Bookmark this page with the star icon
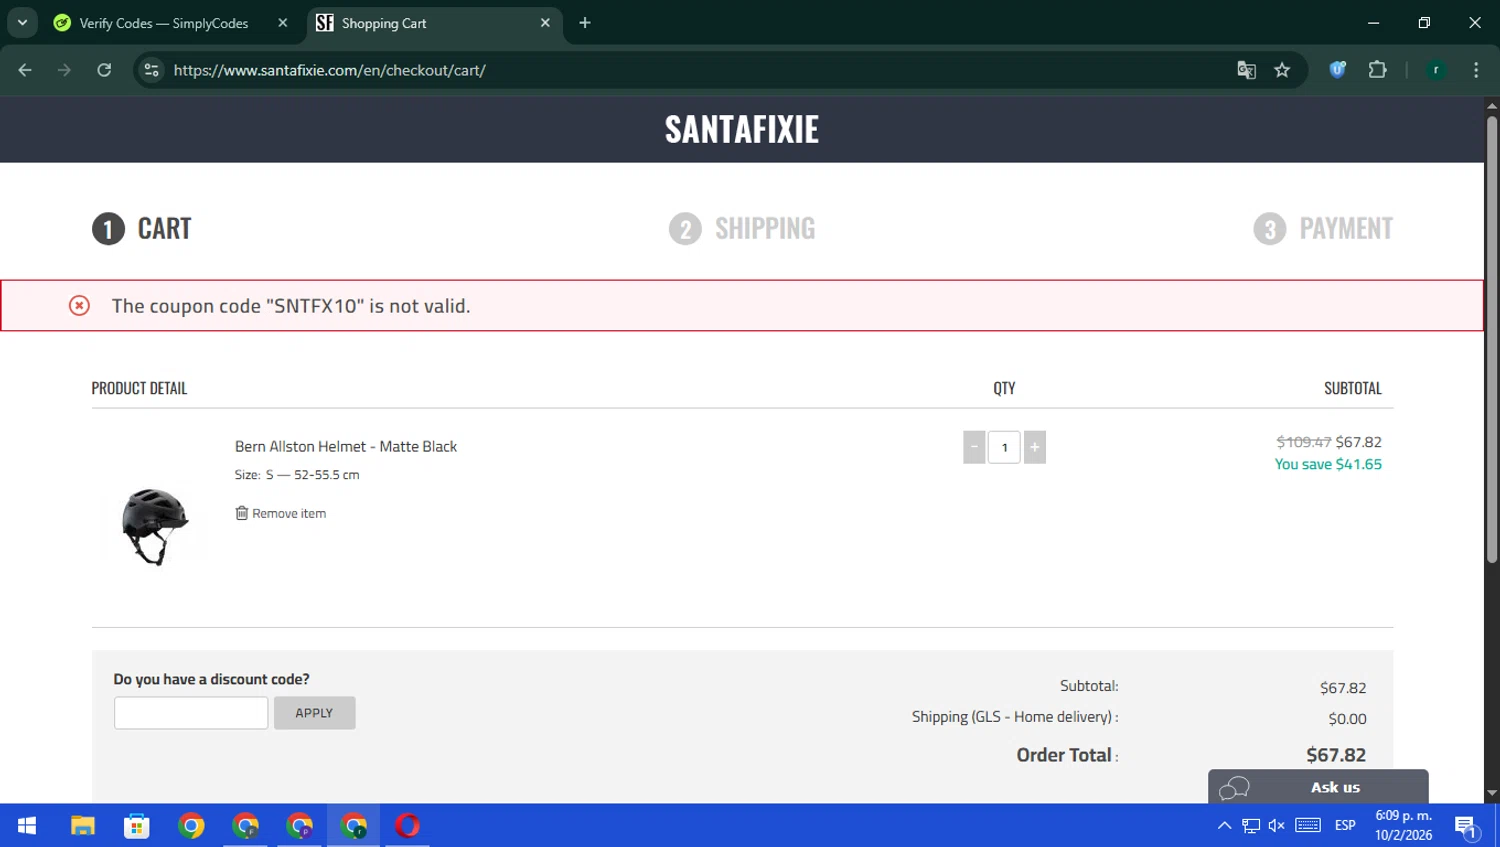Viewport: 1500px width, 847px height. coord(1282,70)
